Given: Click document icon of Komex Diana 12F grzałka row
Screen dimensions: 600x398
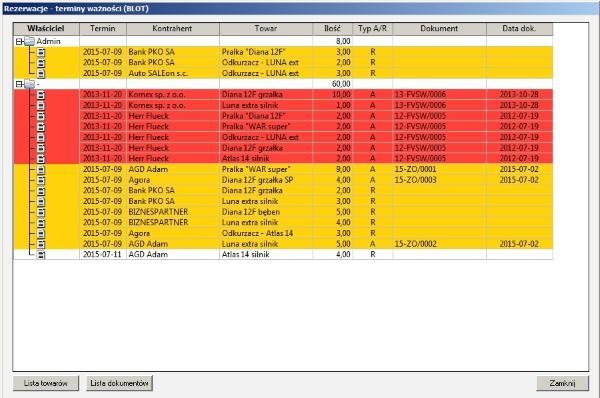Looking at the screenshot, I should click(x=41, y=95).
